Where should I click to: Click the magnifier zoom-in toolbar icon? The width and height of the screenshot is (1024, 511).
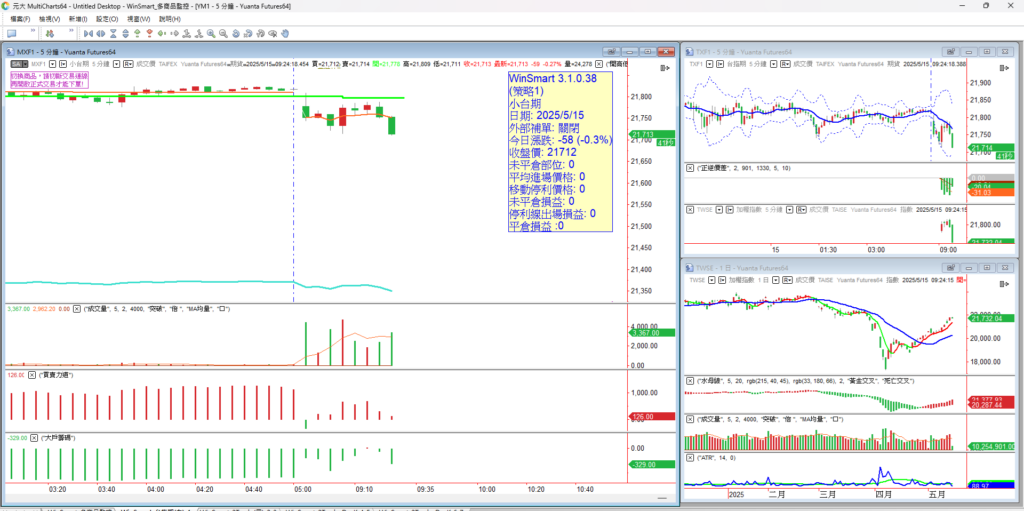(x=211, y=33)
